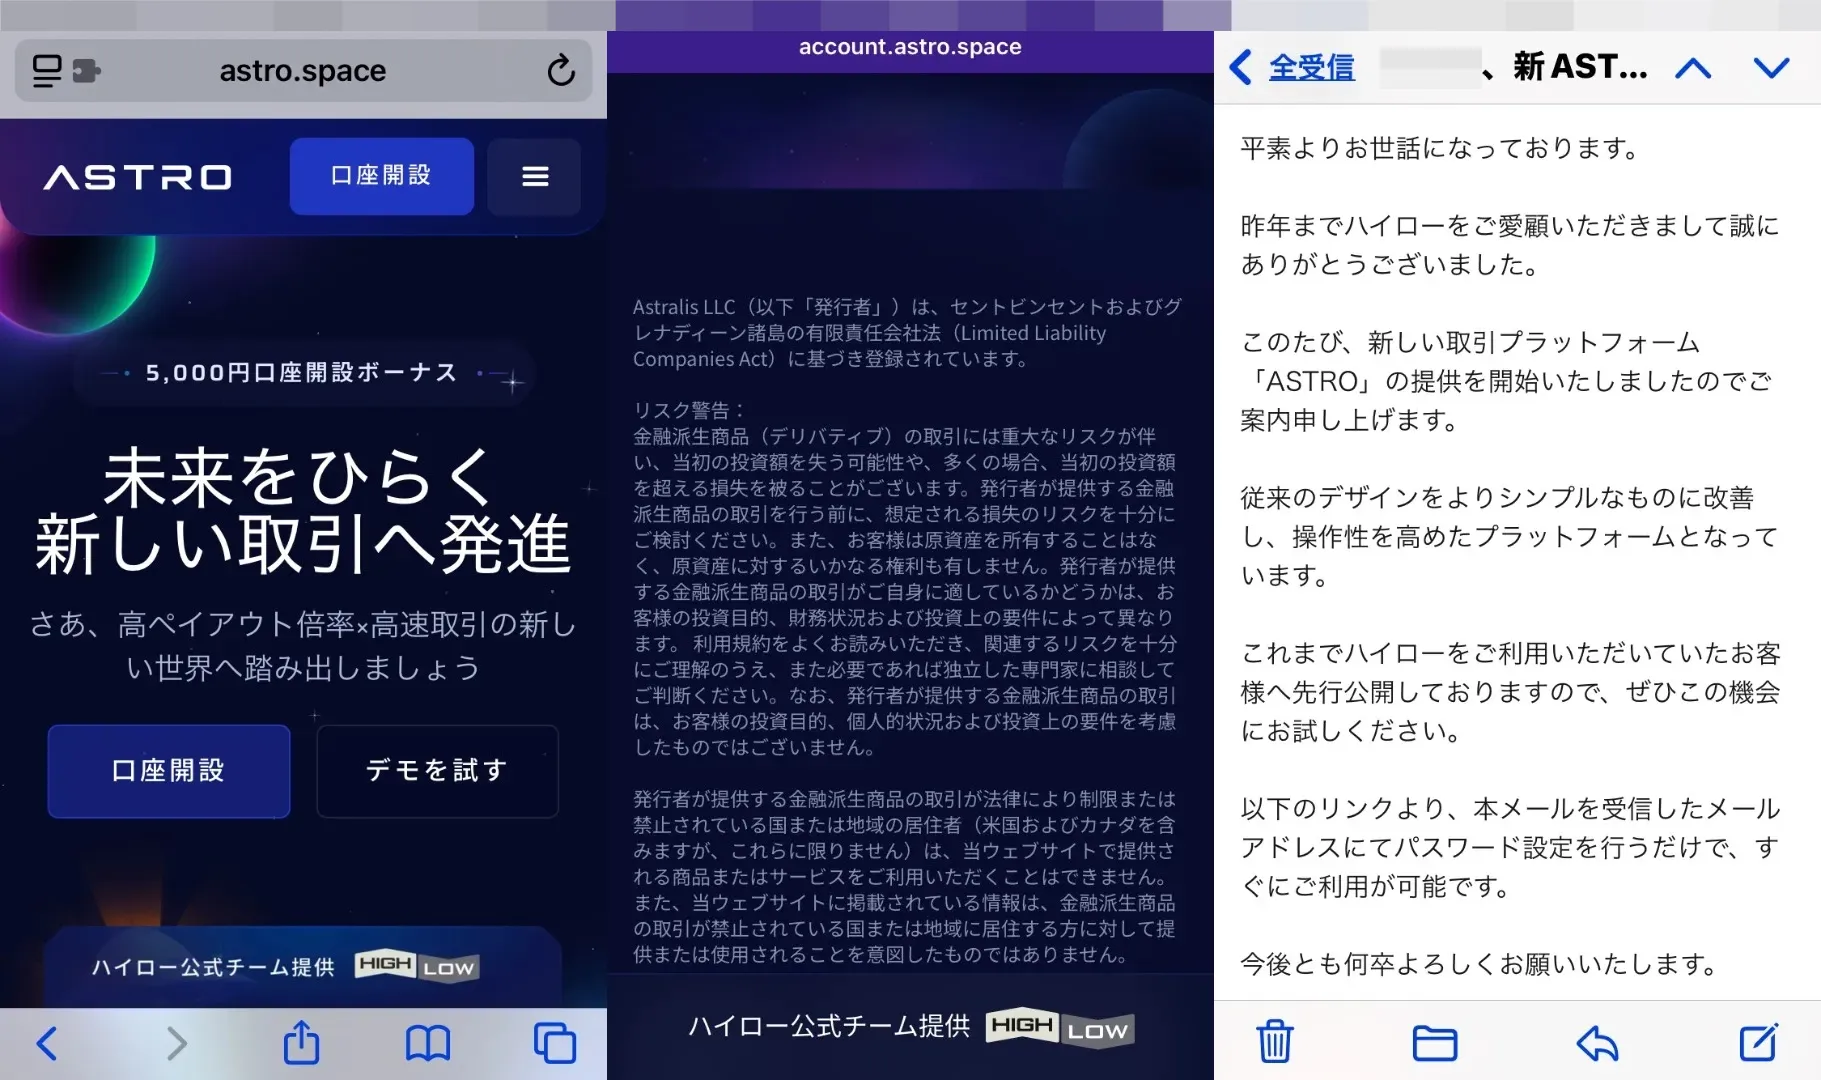
Task: Tap the astro.space address field
Action: pyautogui.click(x=303, y=71)
